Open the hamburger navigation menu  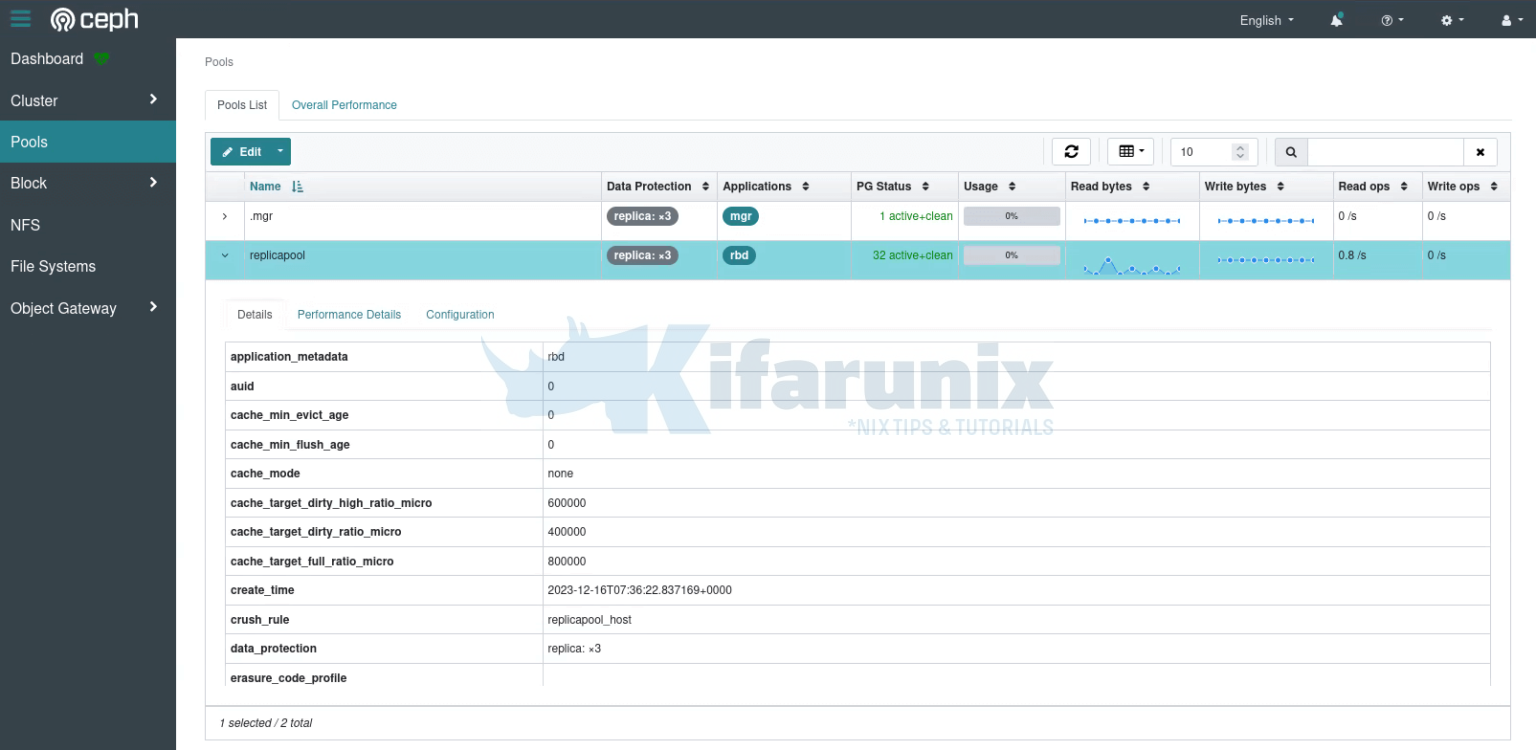pyautogui.click(x=21, y=18)
